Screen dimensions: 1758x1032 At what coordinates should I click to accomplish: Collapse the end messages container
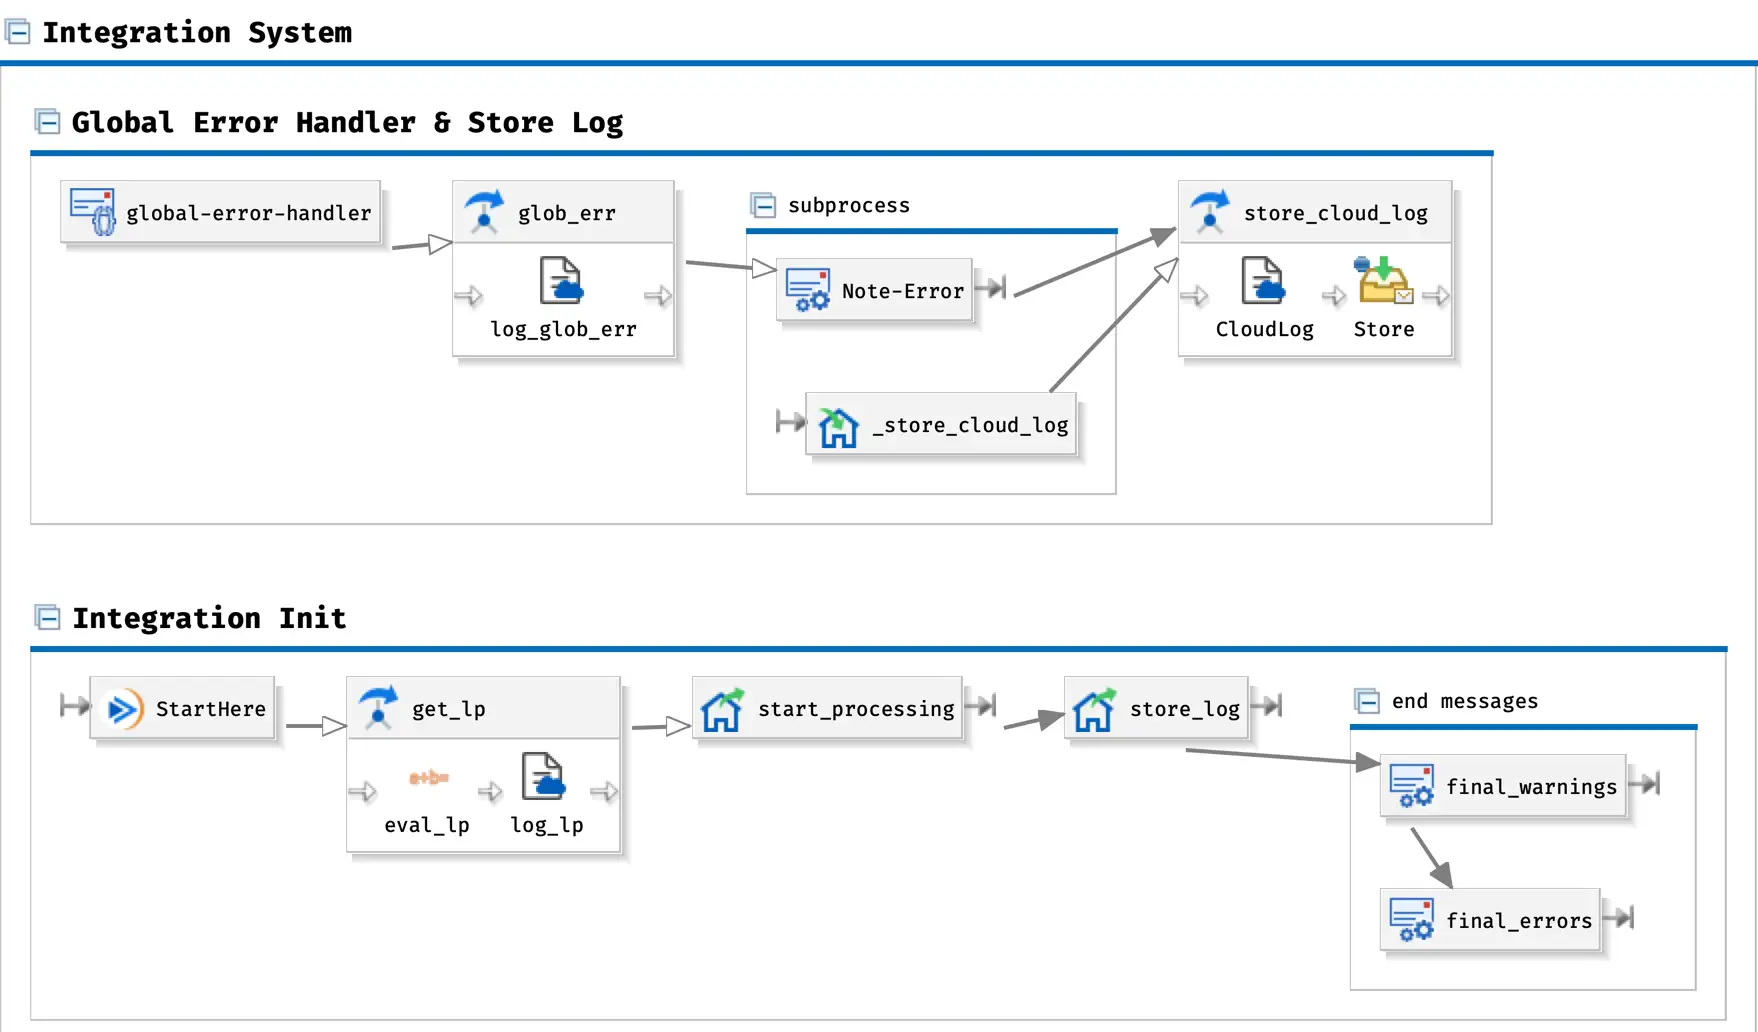[1367, 701]
